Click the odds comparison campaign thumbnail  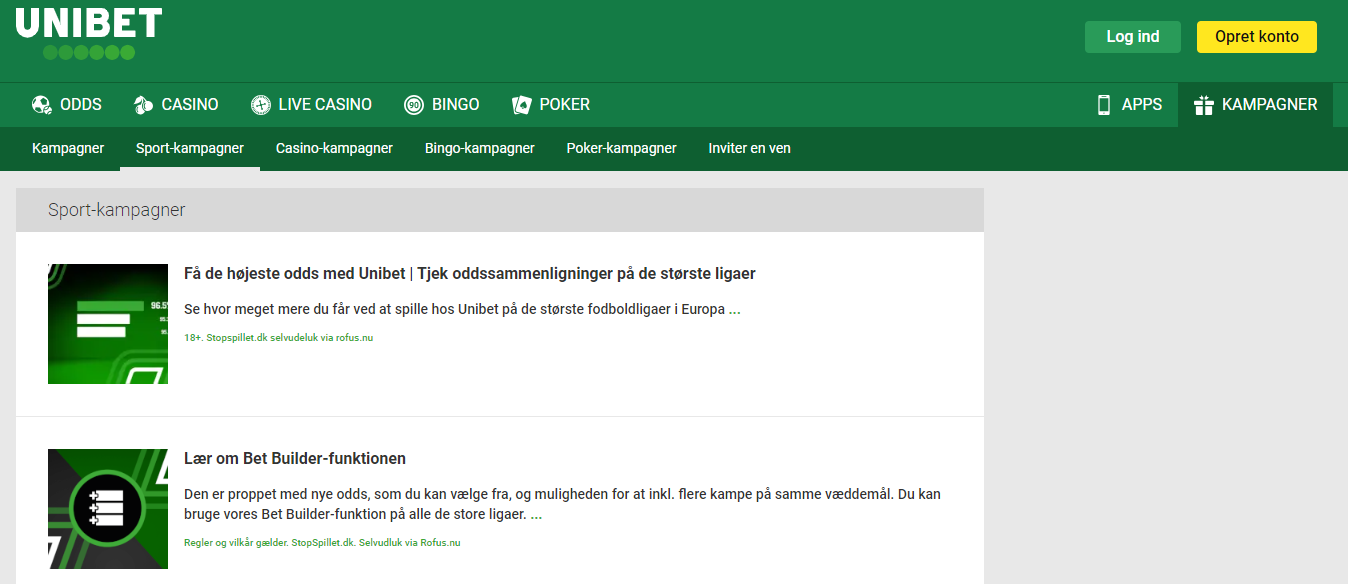pyautogui.click(x=108, y=324)
